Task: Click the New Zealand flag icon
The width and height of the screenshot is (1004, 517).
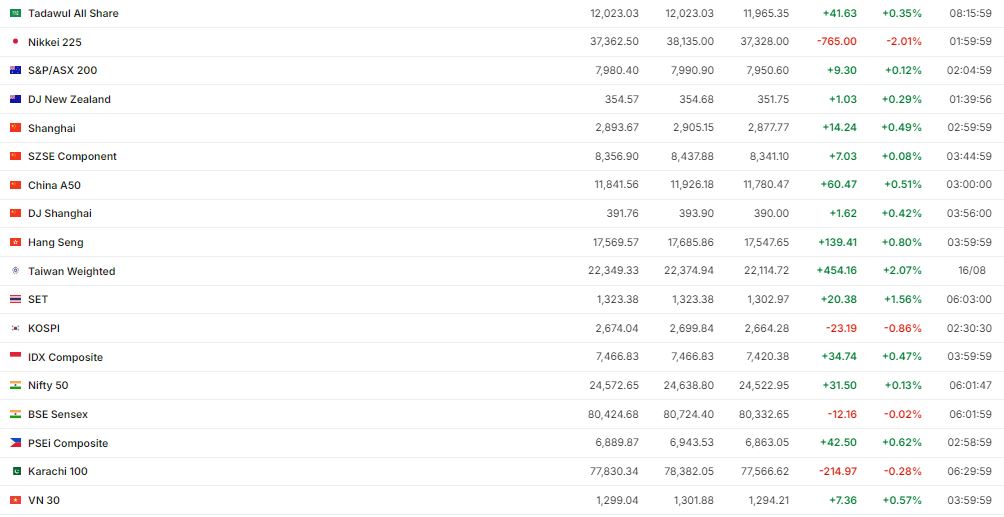Action: tap(15, 99)
